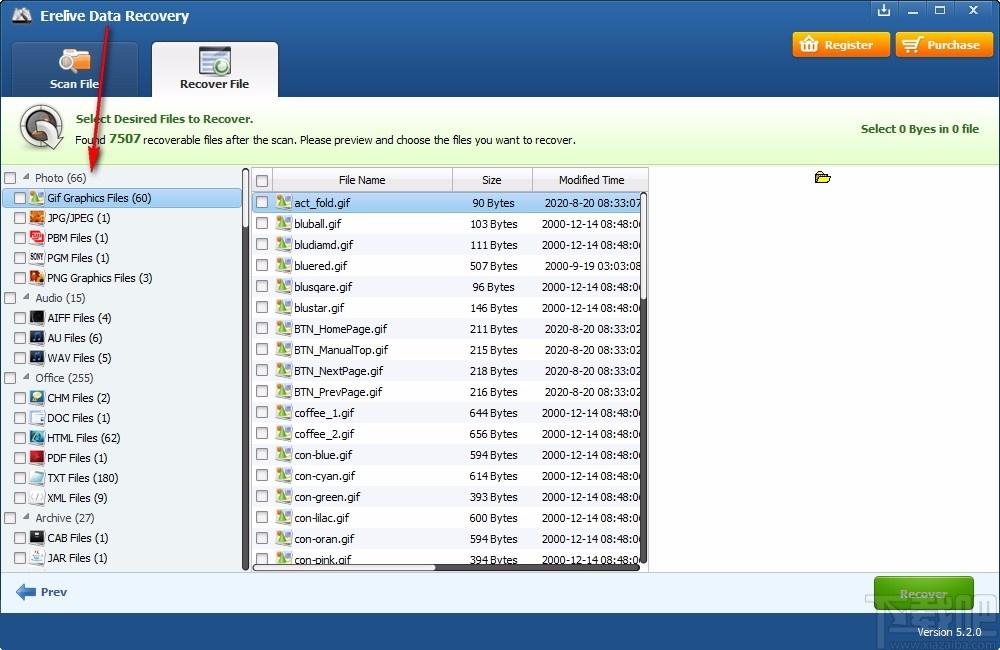
Task: Click the yellow open folder icon in preview pane
Action: point(822,177)
